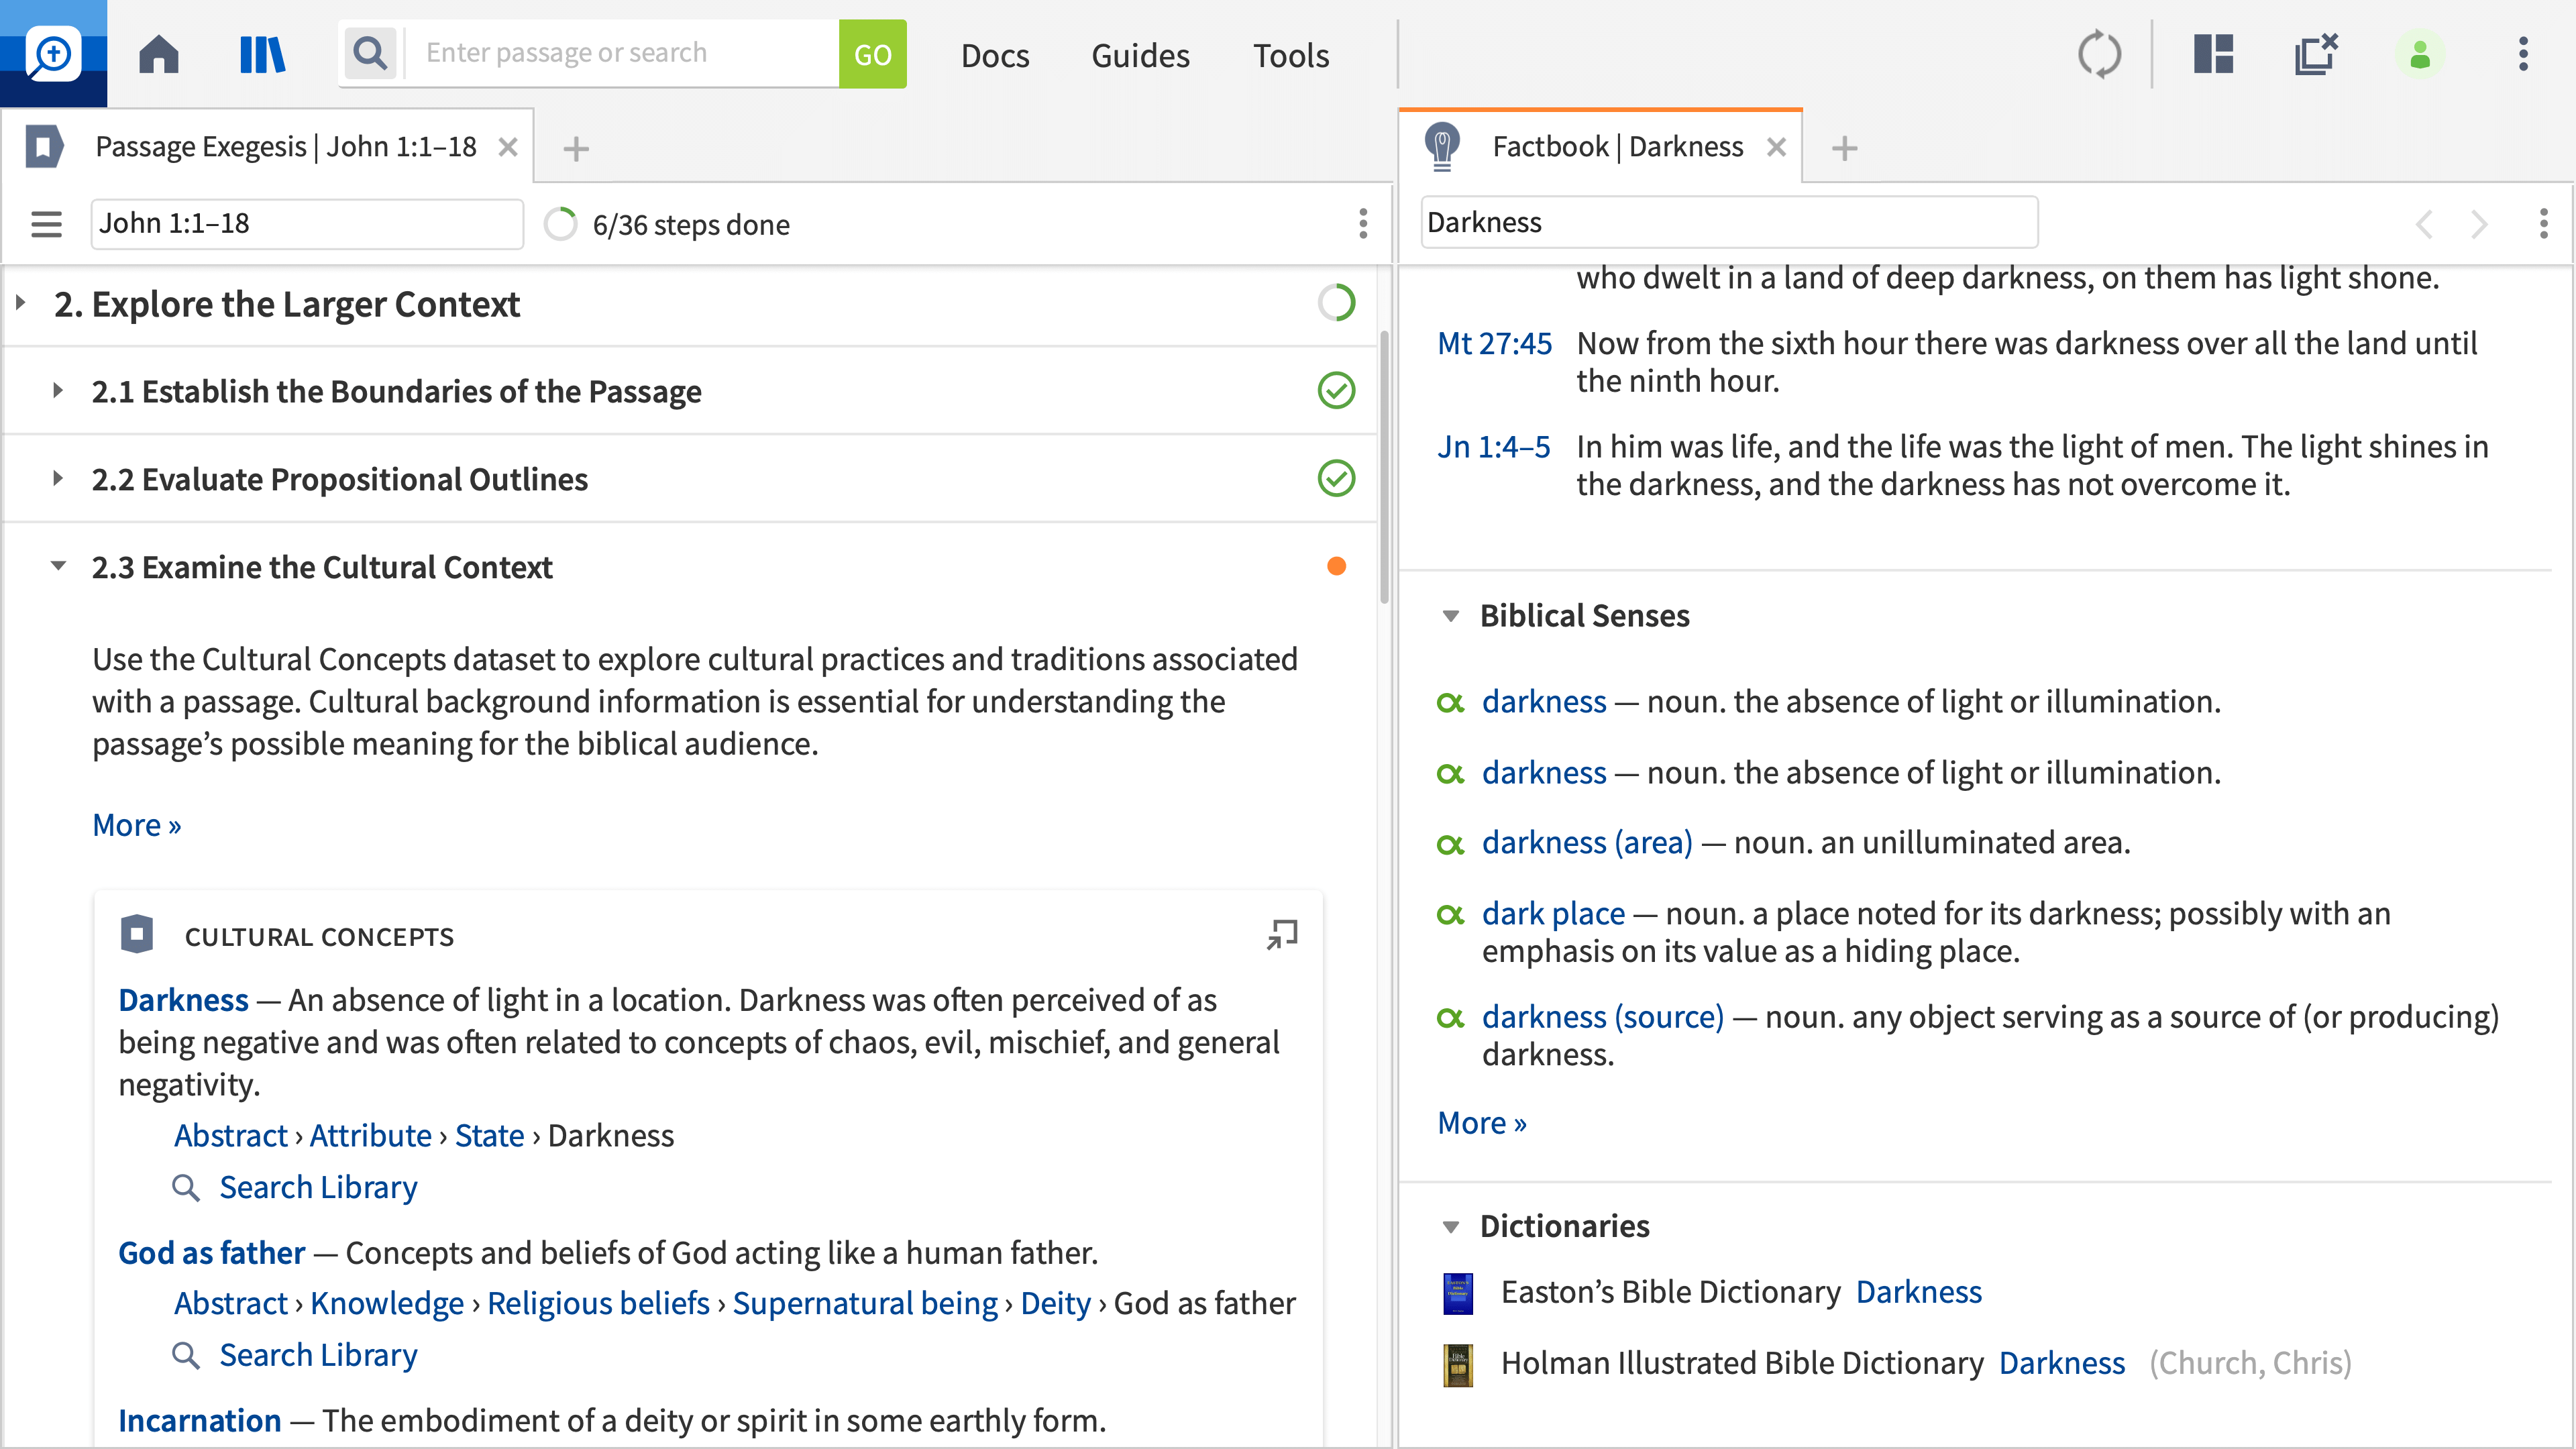Open the Tools menu
2576x1449 pixels.
click(x=1290, y=55)
